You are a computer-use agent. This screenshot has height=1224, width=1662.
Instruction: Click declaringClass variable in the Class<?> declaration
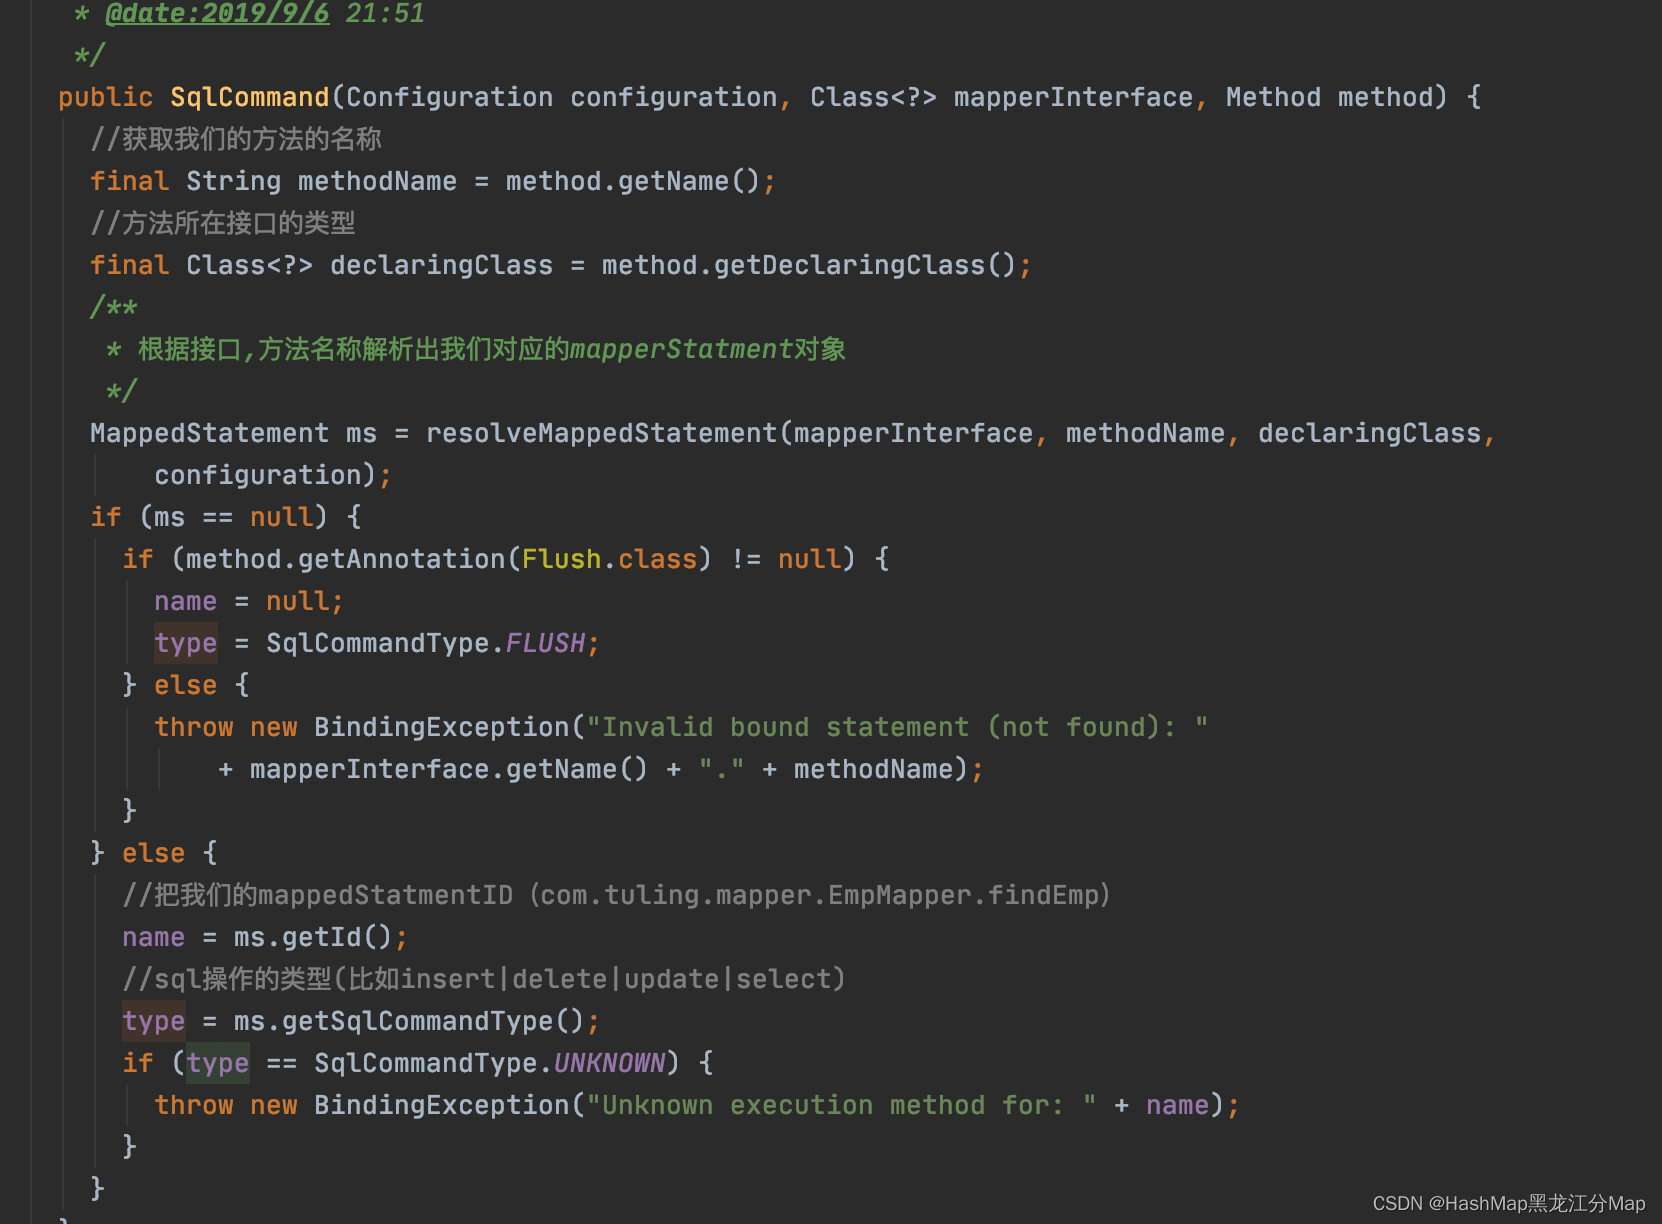pyautogui.click(x=441, y=265)
